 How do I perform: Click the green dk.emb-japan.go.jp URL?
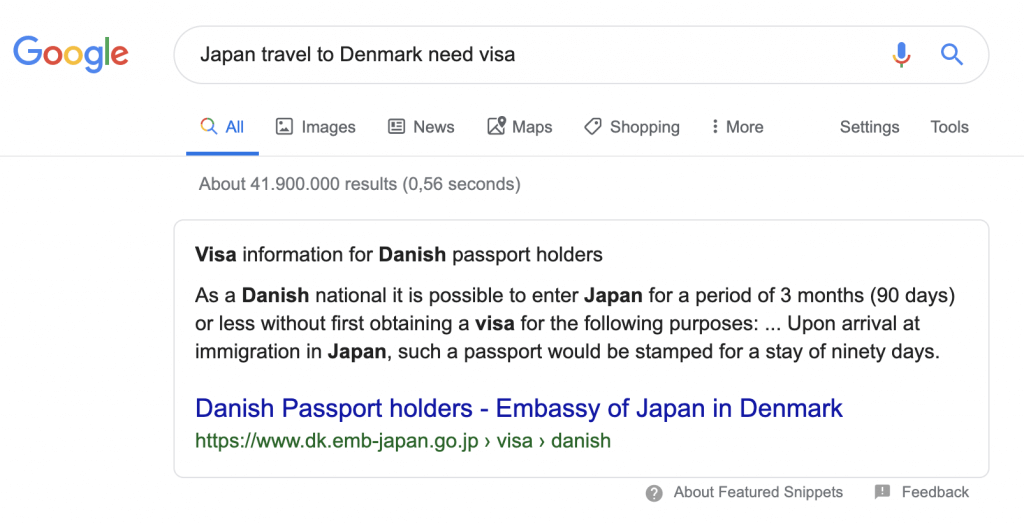[403, 440]
